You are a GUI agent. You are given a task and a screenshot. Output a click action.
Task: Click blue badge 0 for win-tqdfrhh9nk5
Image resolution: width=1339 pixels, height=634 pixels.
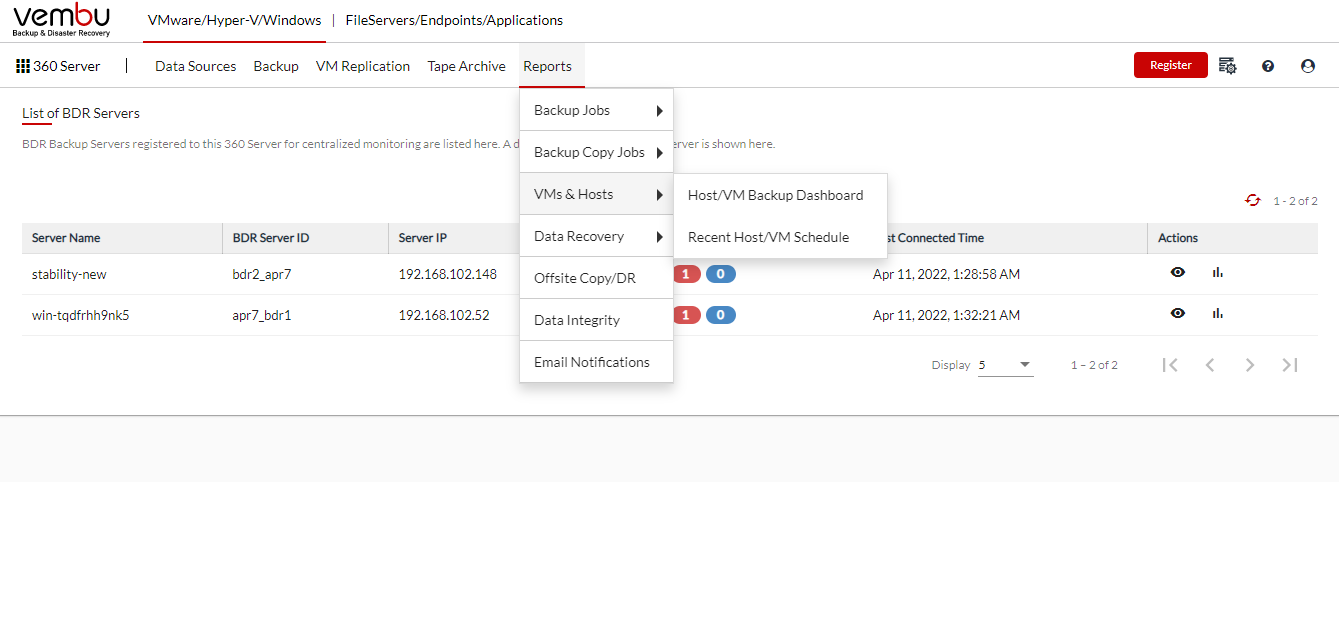721,315
